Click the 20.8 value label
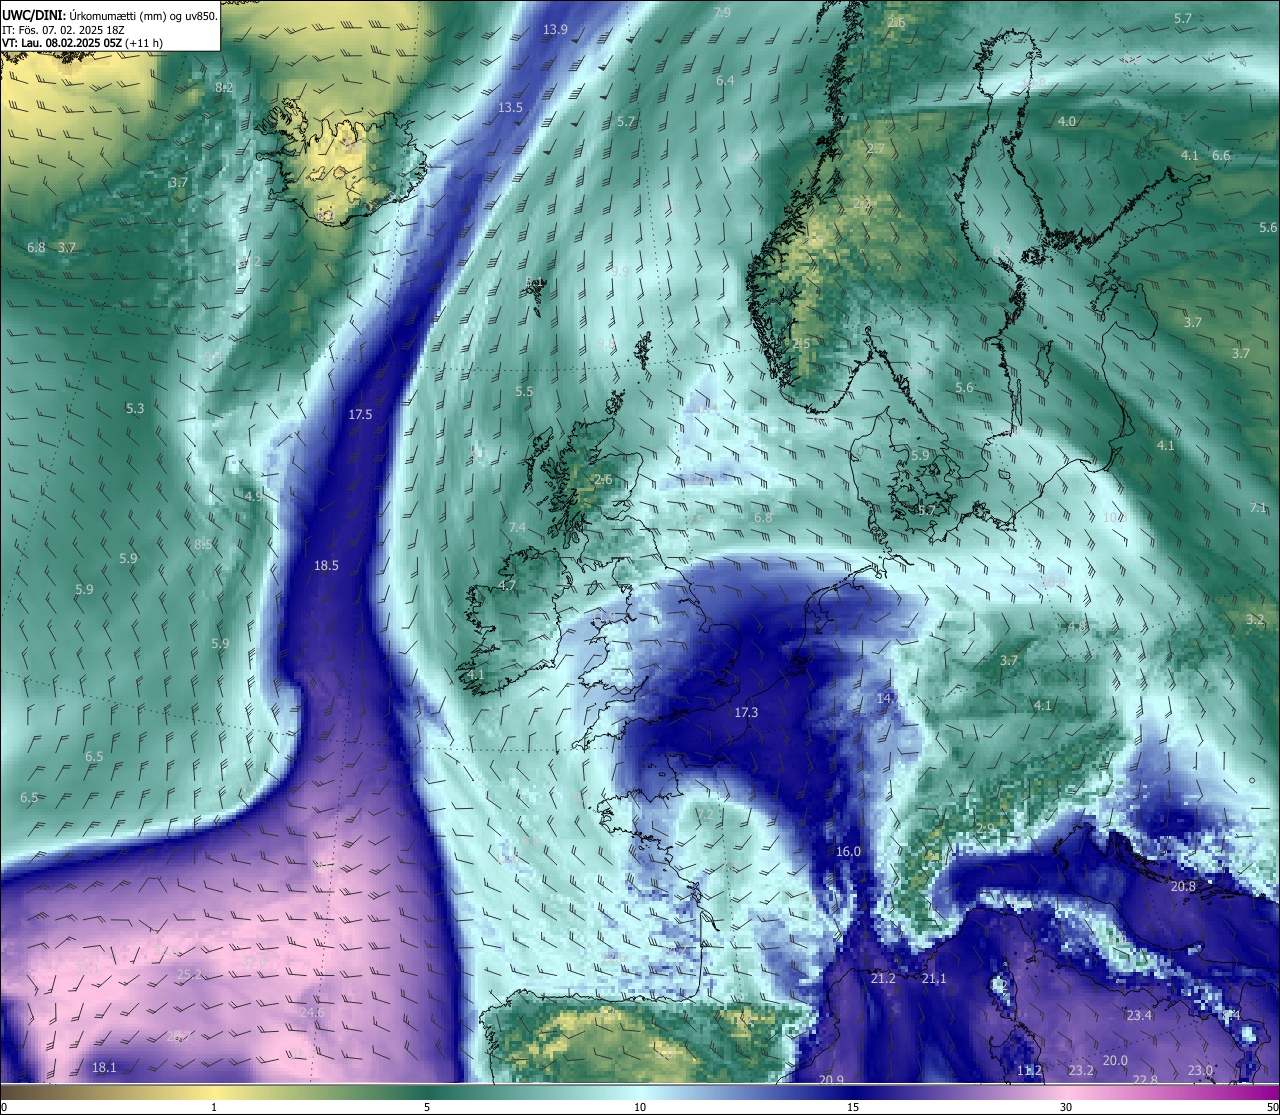 1183,886
